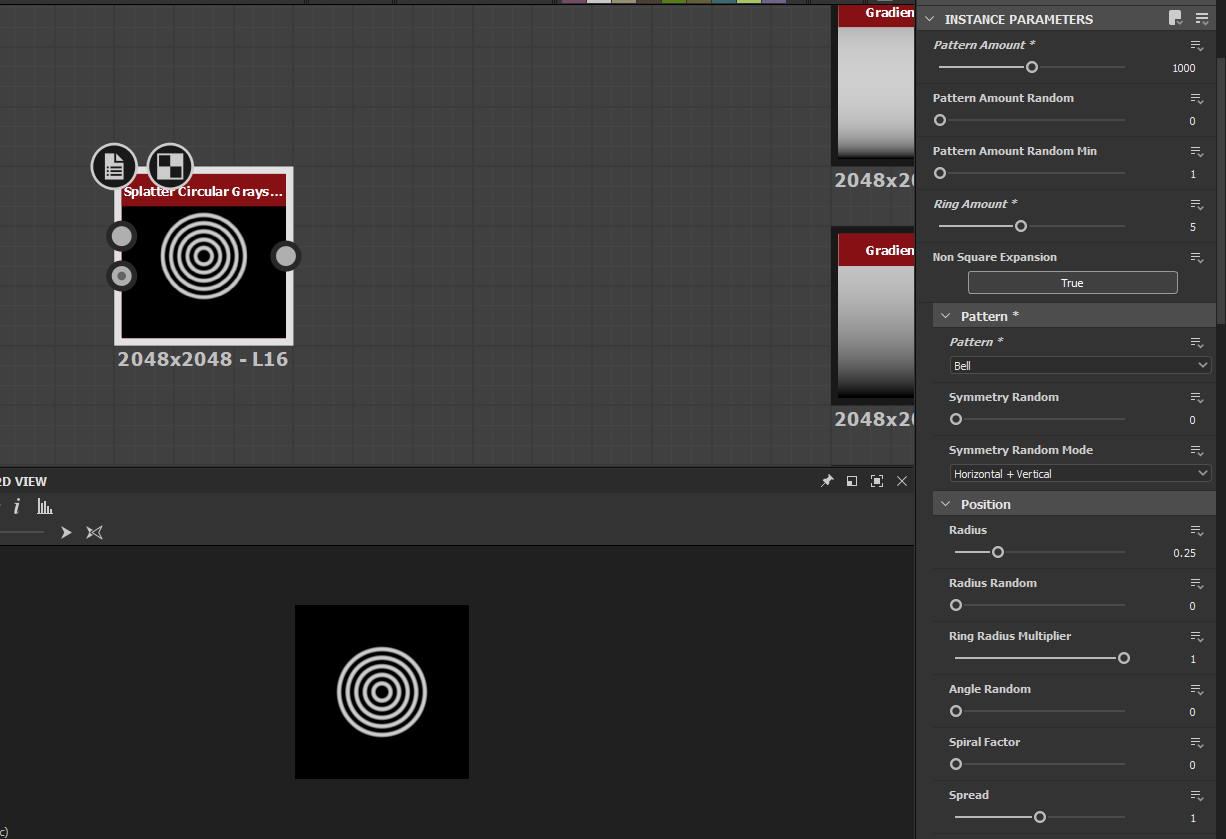
Task: Click the concentric rings preview in the 2D view
Action: pos(382,692)
